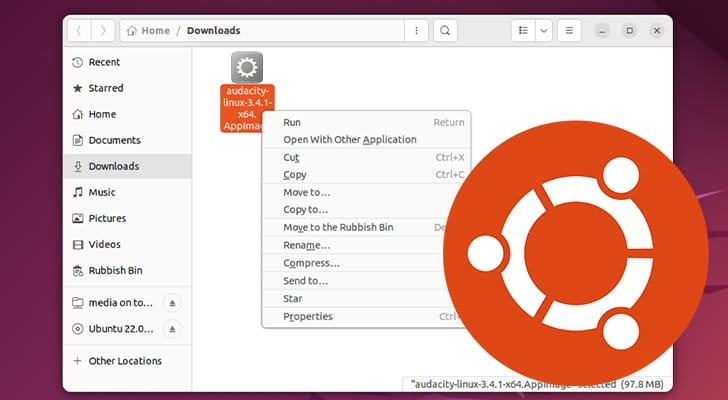Choose Compress… from the context menu
728x400 pixels.
coord(354,263)
